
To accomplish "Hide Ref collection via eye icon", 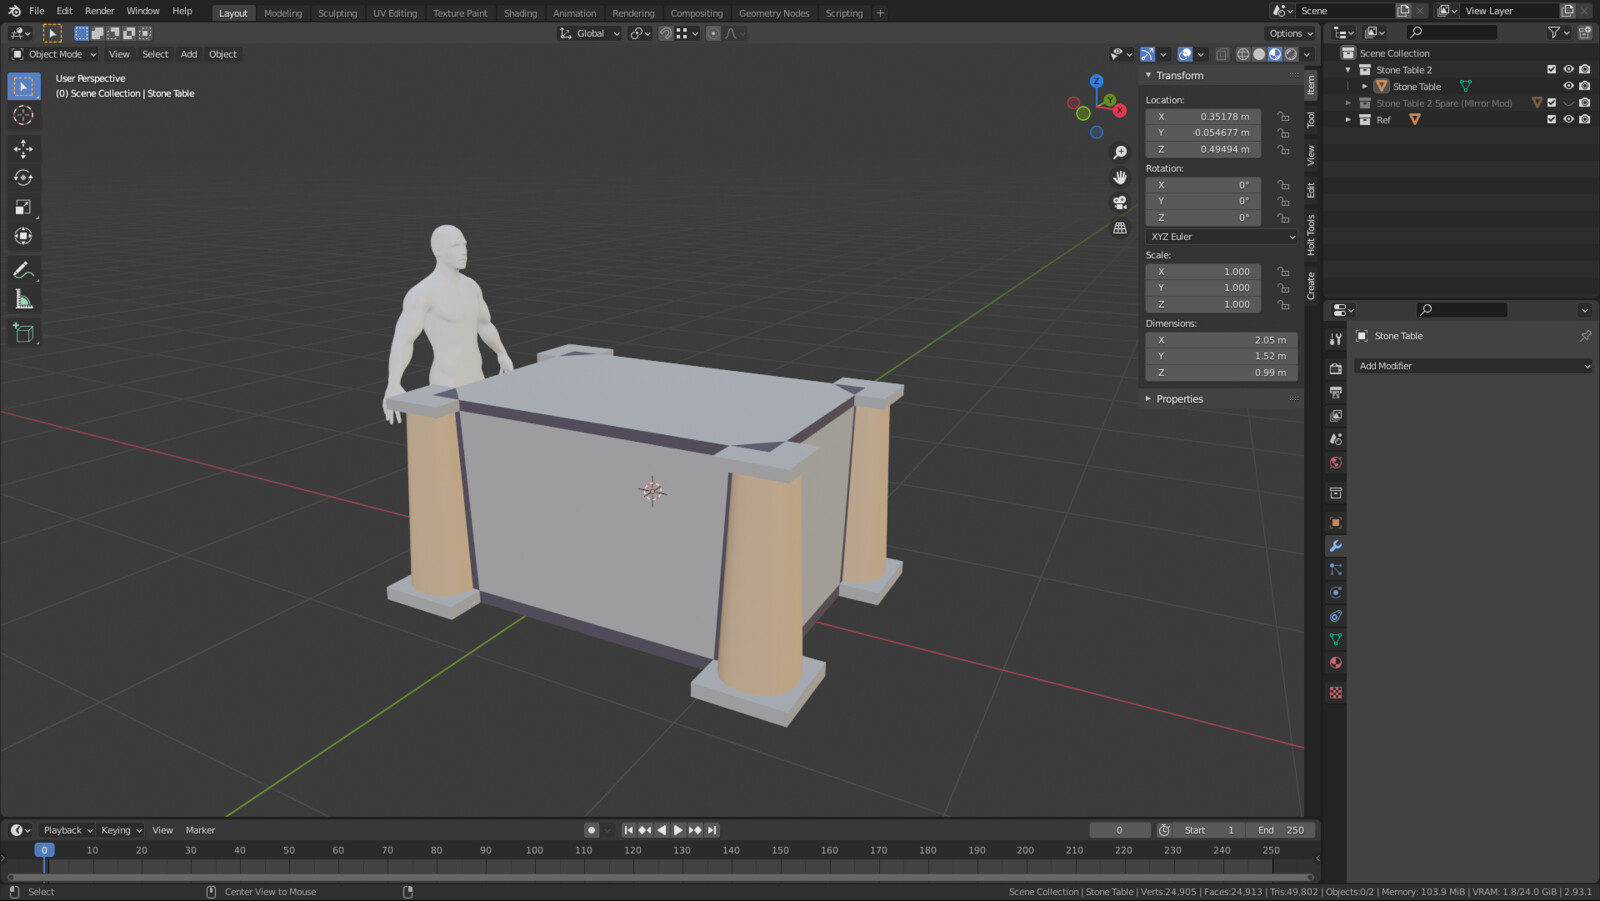I will coord(1568,120).
